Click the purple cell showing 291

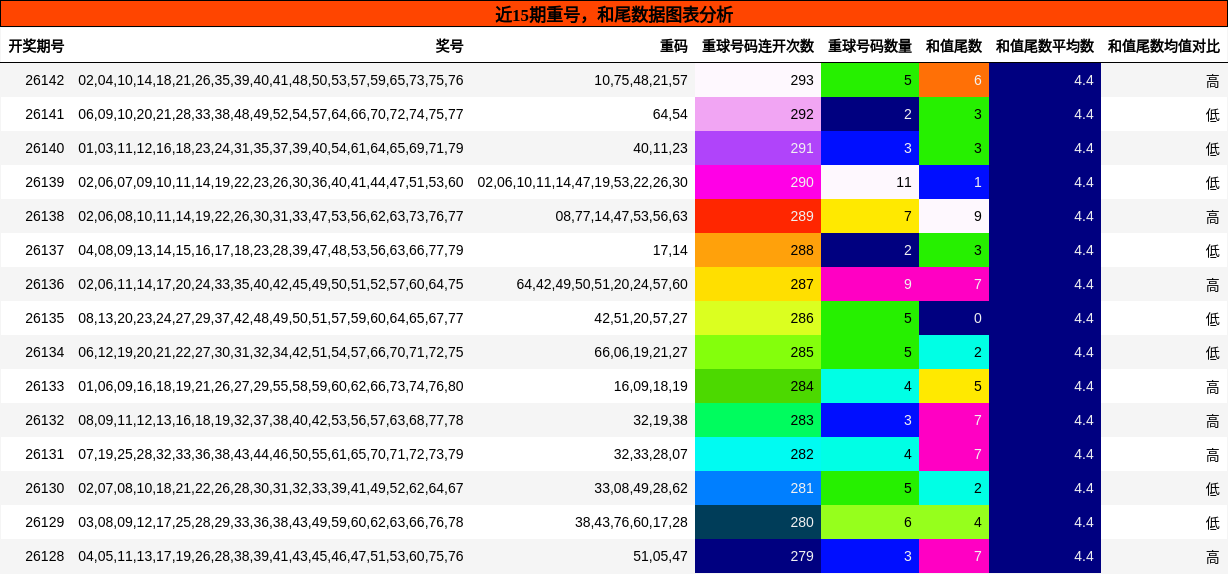(758, 148)
